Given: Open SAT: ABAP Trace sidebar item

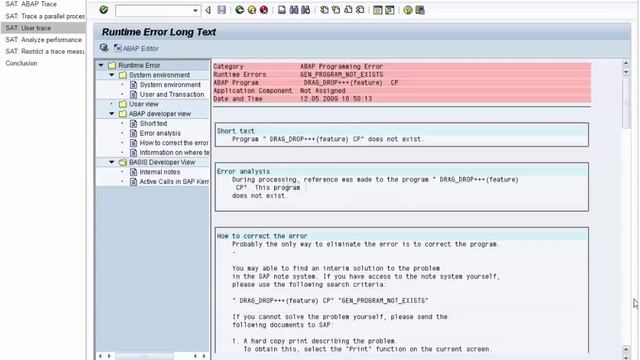Looking at the screenshot, I should tap(31, 4).
